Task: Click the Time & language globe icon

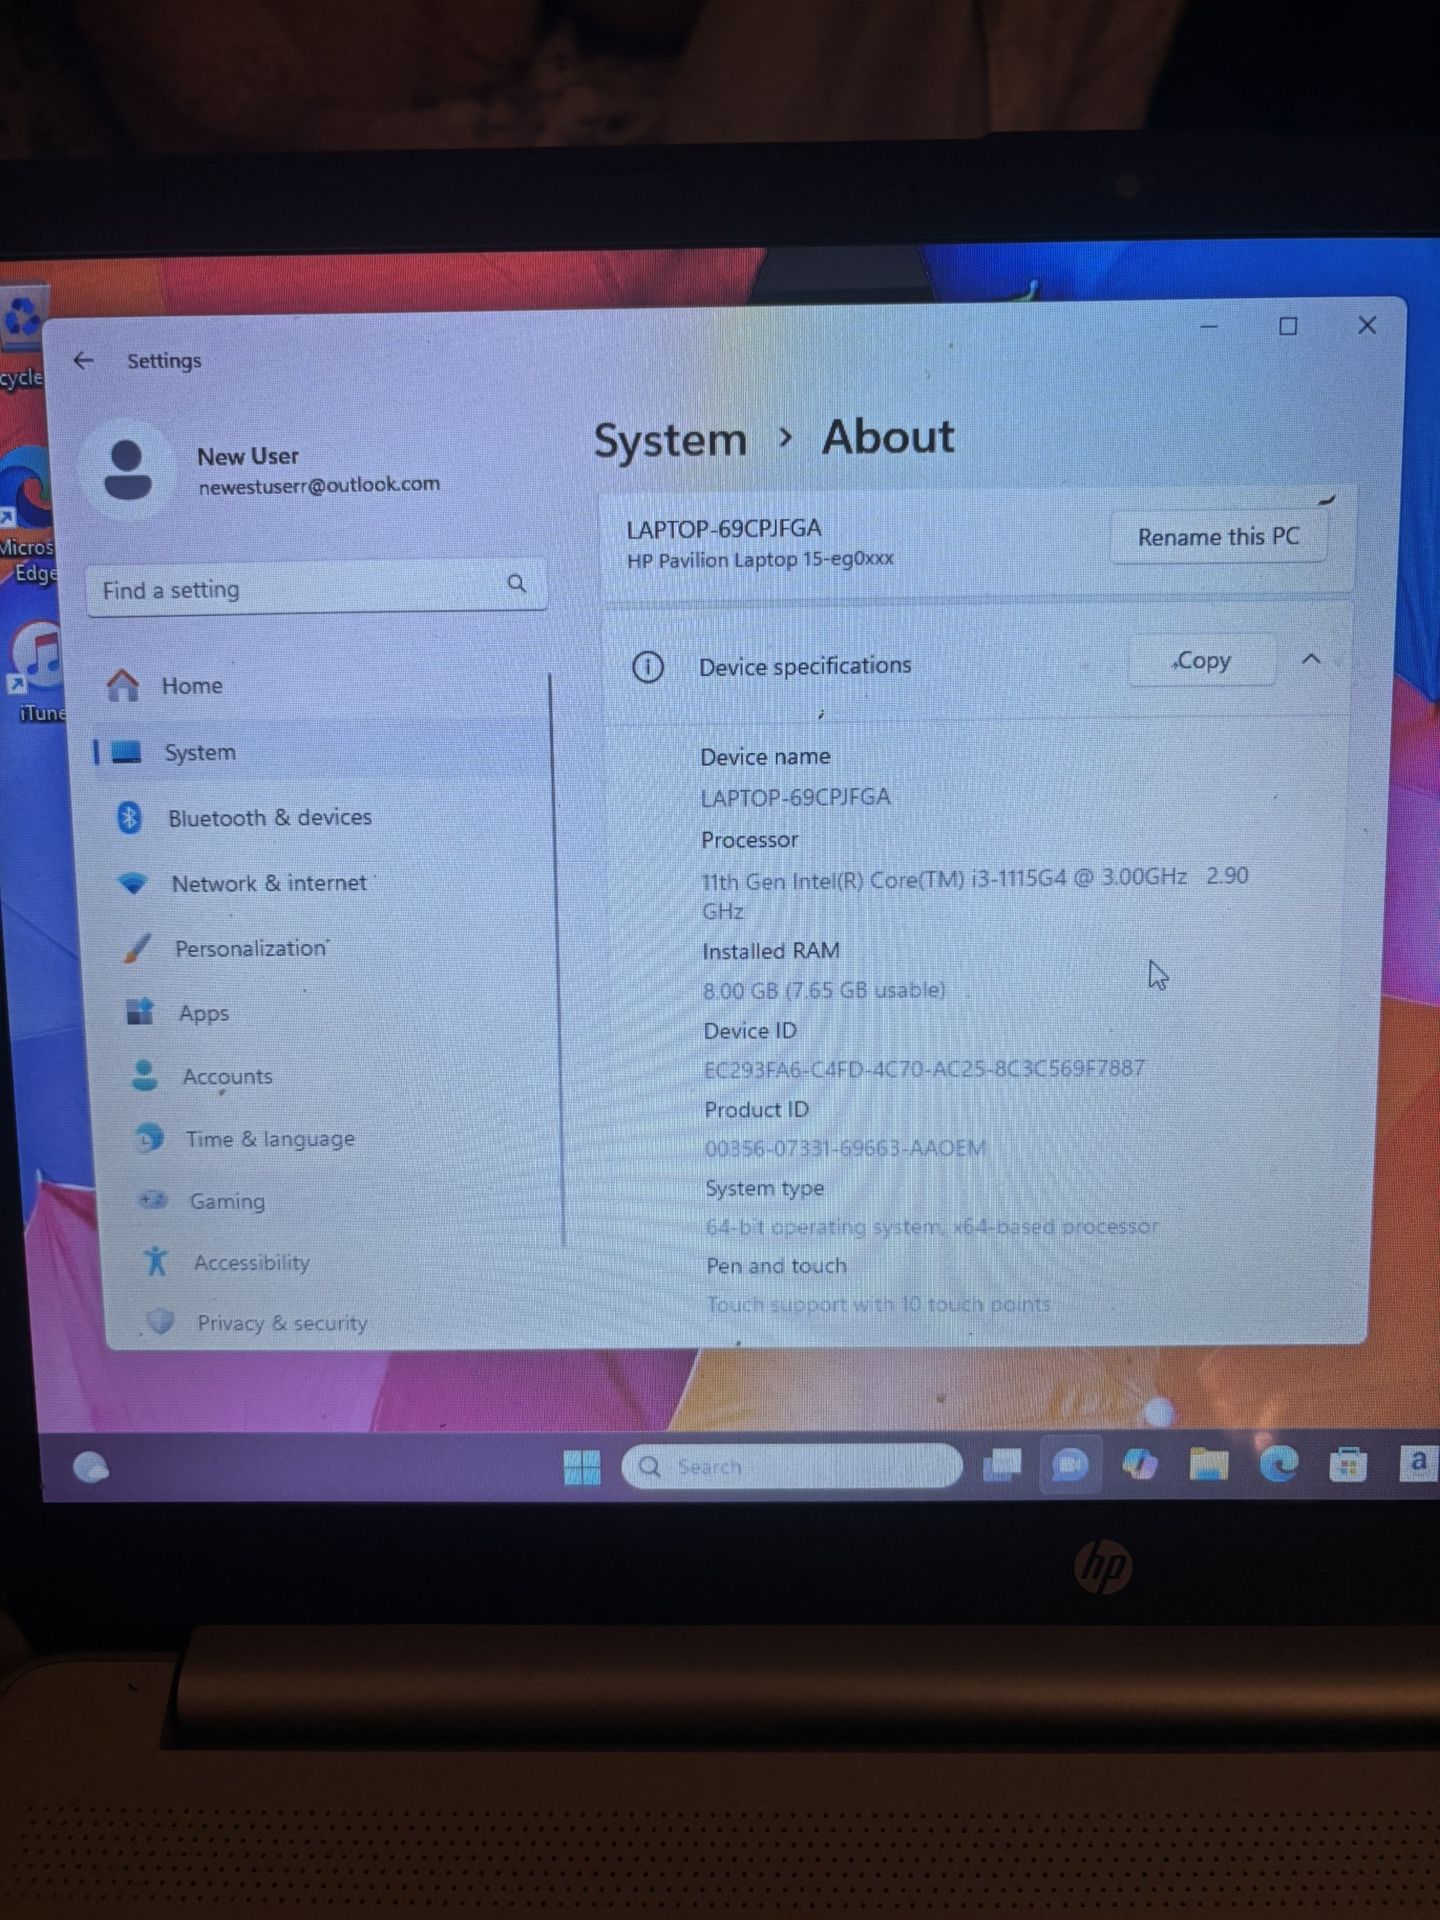Action: pos(149,1137)
